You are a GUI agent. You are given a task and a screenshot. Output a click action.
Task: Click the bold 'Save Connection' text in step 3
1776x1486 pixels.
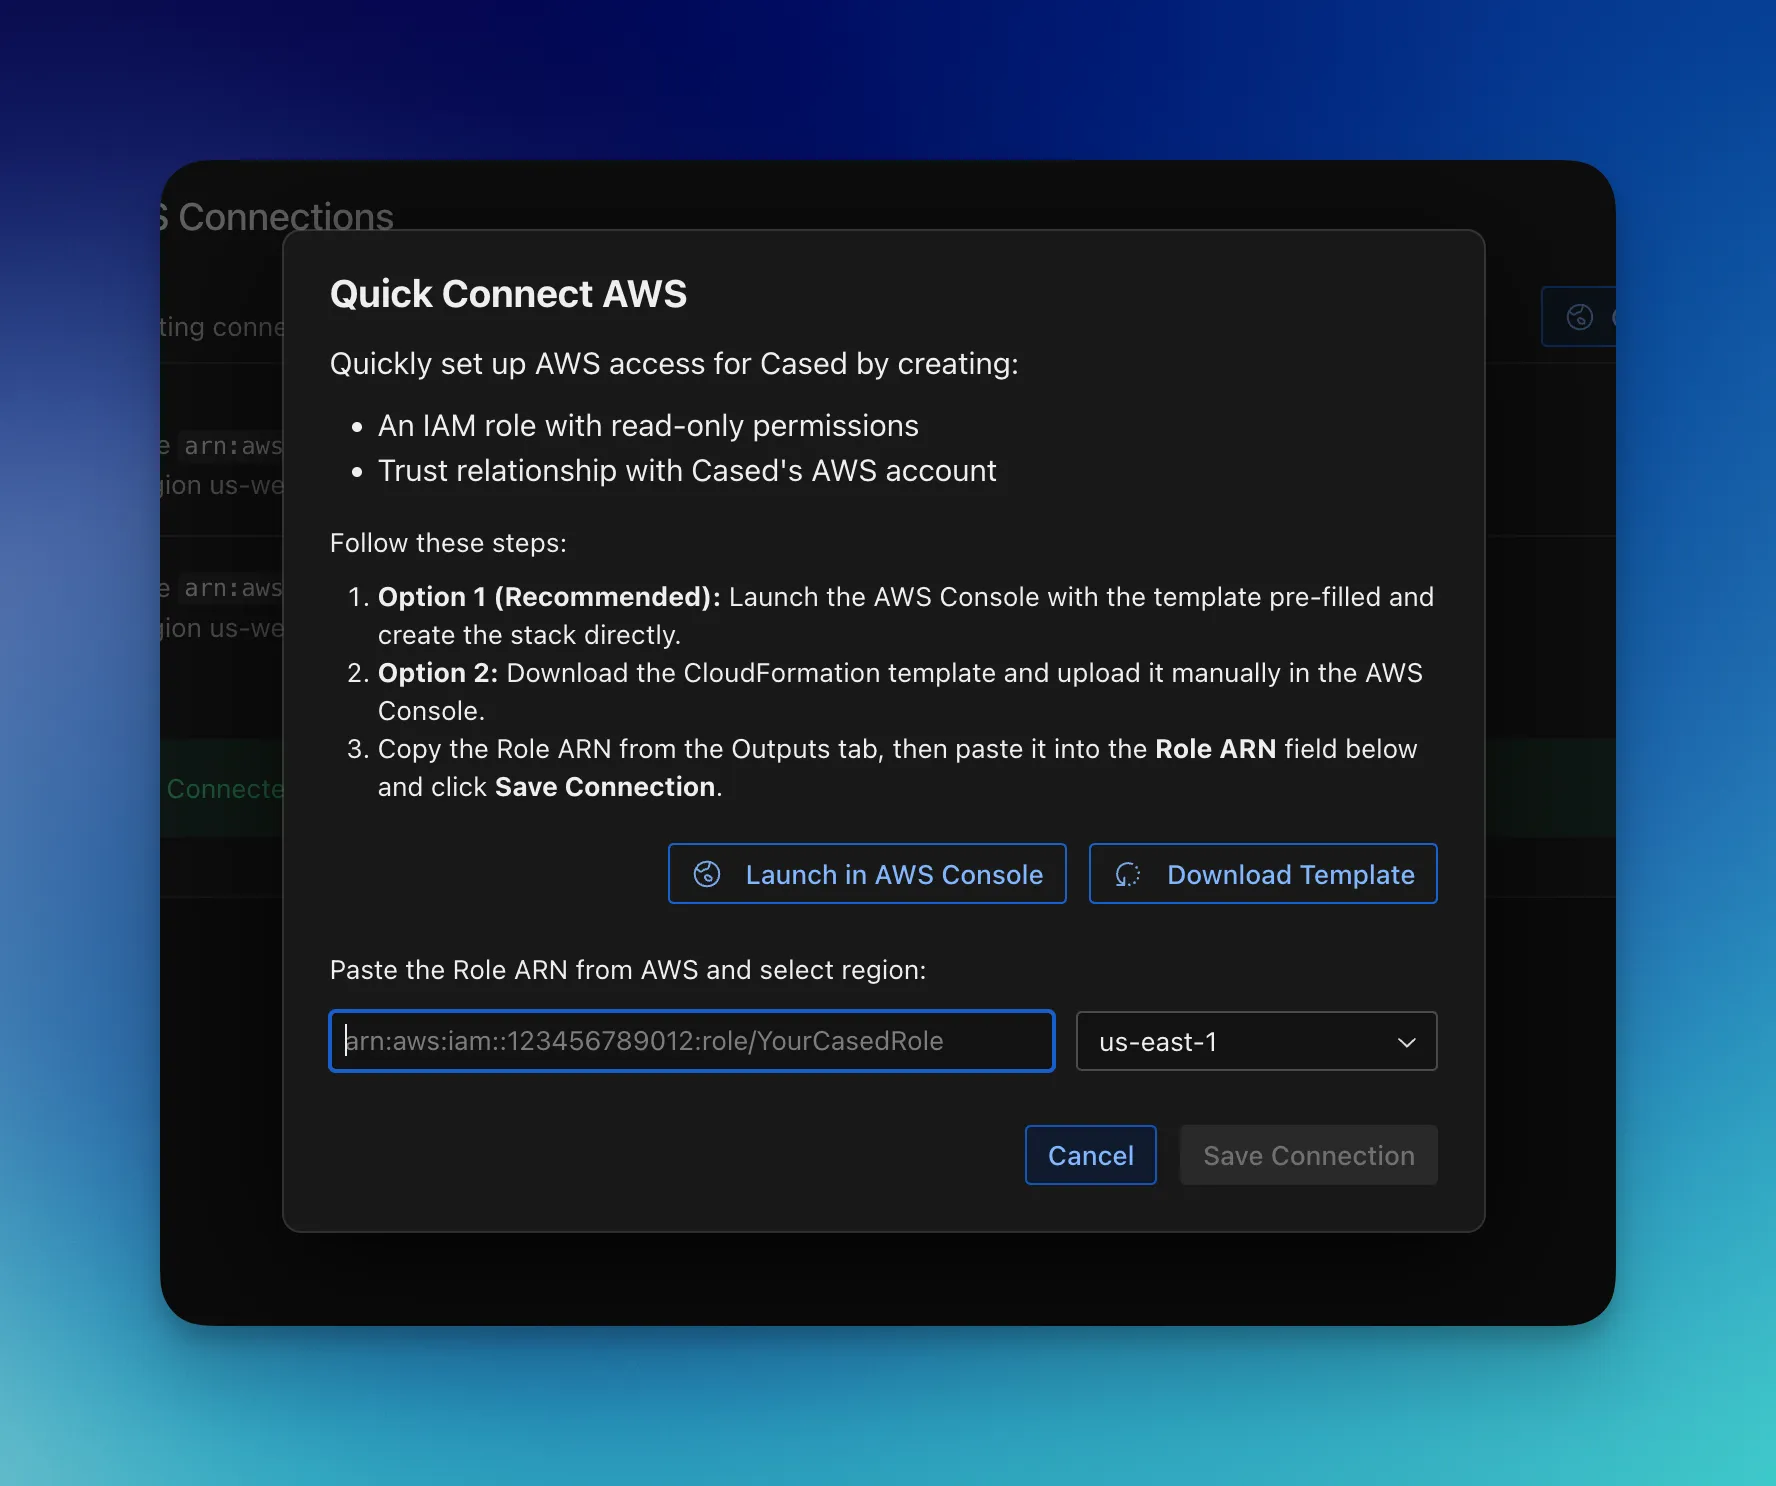point(605,787)
